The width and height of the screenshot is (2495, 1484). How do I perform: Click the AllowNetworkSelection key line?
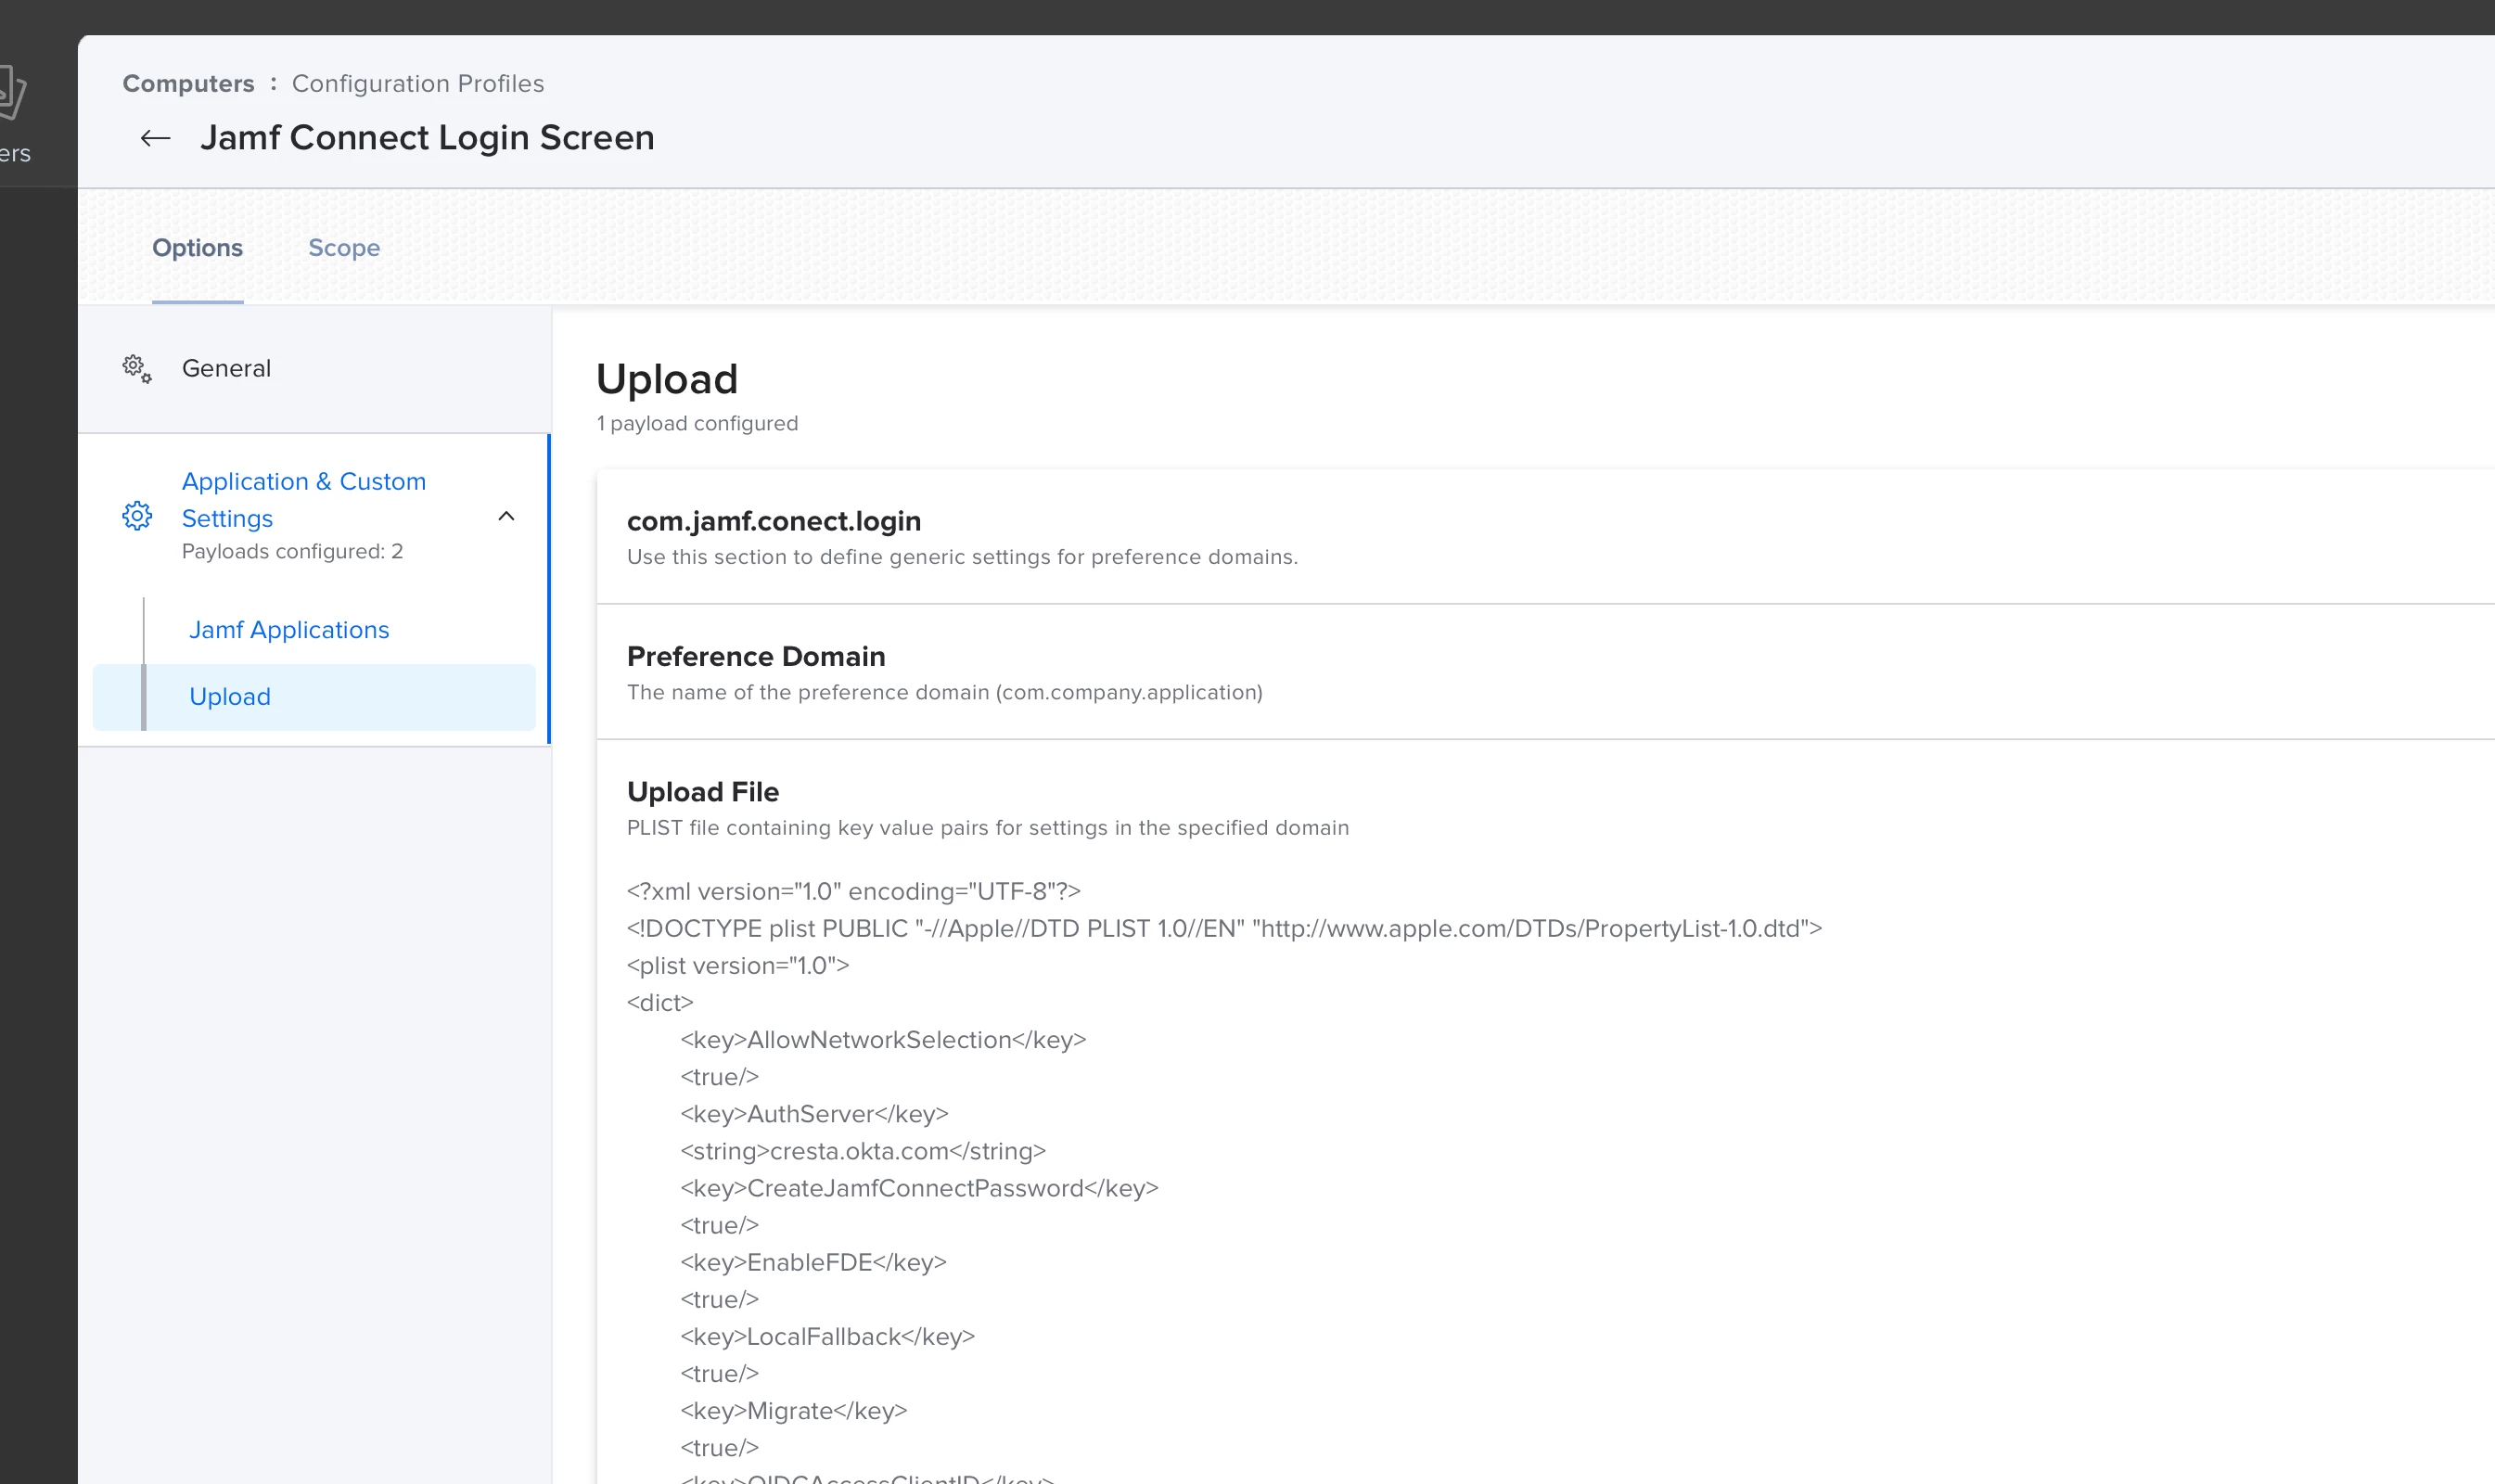(x=883, y=1040)
